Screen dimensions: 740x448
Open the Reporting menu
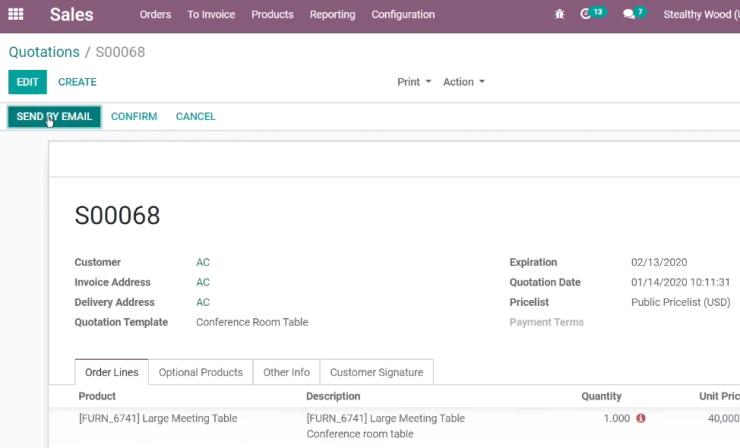coord(332,15)
